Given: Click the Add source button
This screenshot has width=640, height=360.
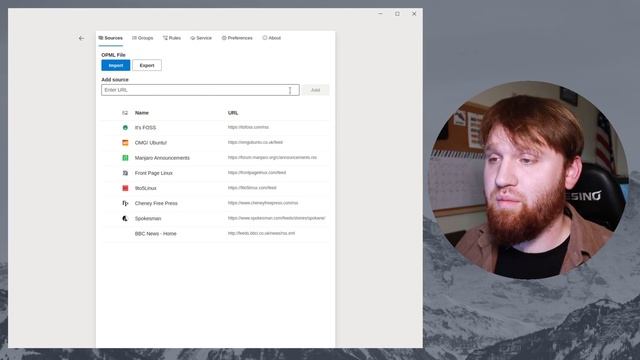Looking at the screenshot, I should point(316,90).
